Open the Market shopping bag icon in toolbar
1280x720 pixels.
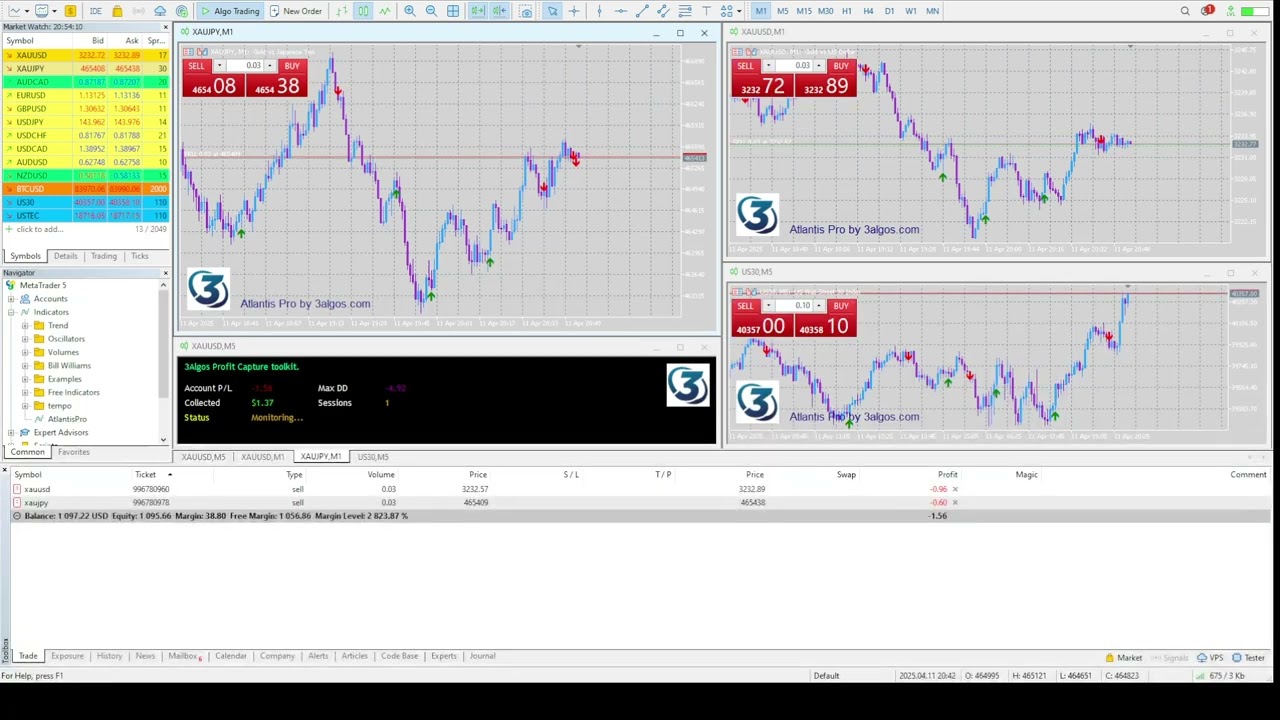(117, 11)
